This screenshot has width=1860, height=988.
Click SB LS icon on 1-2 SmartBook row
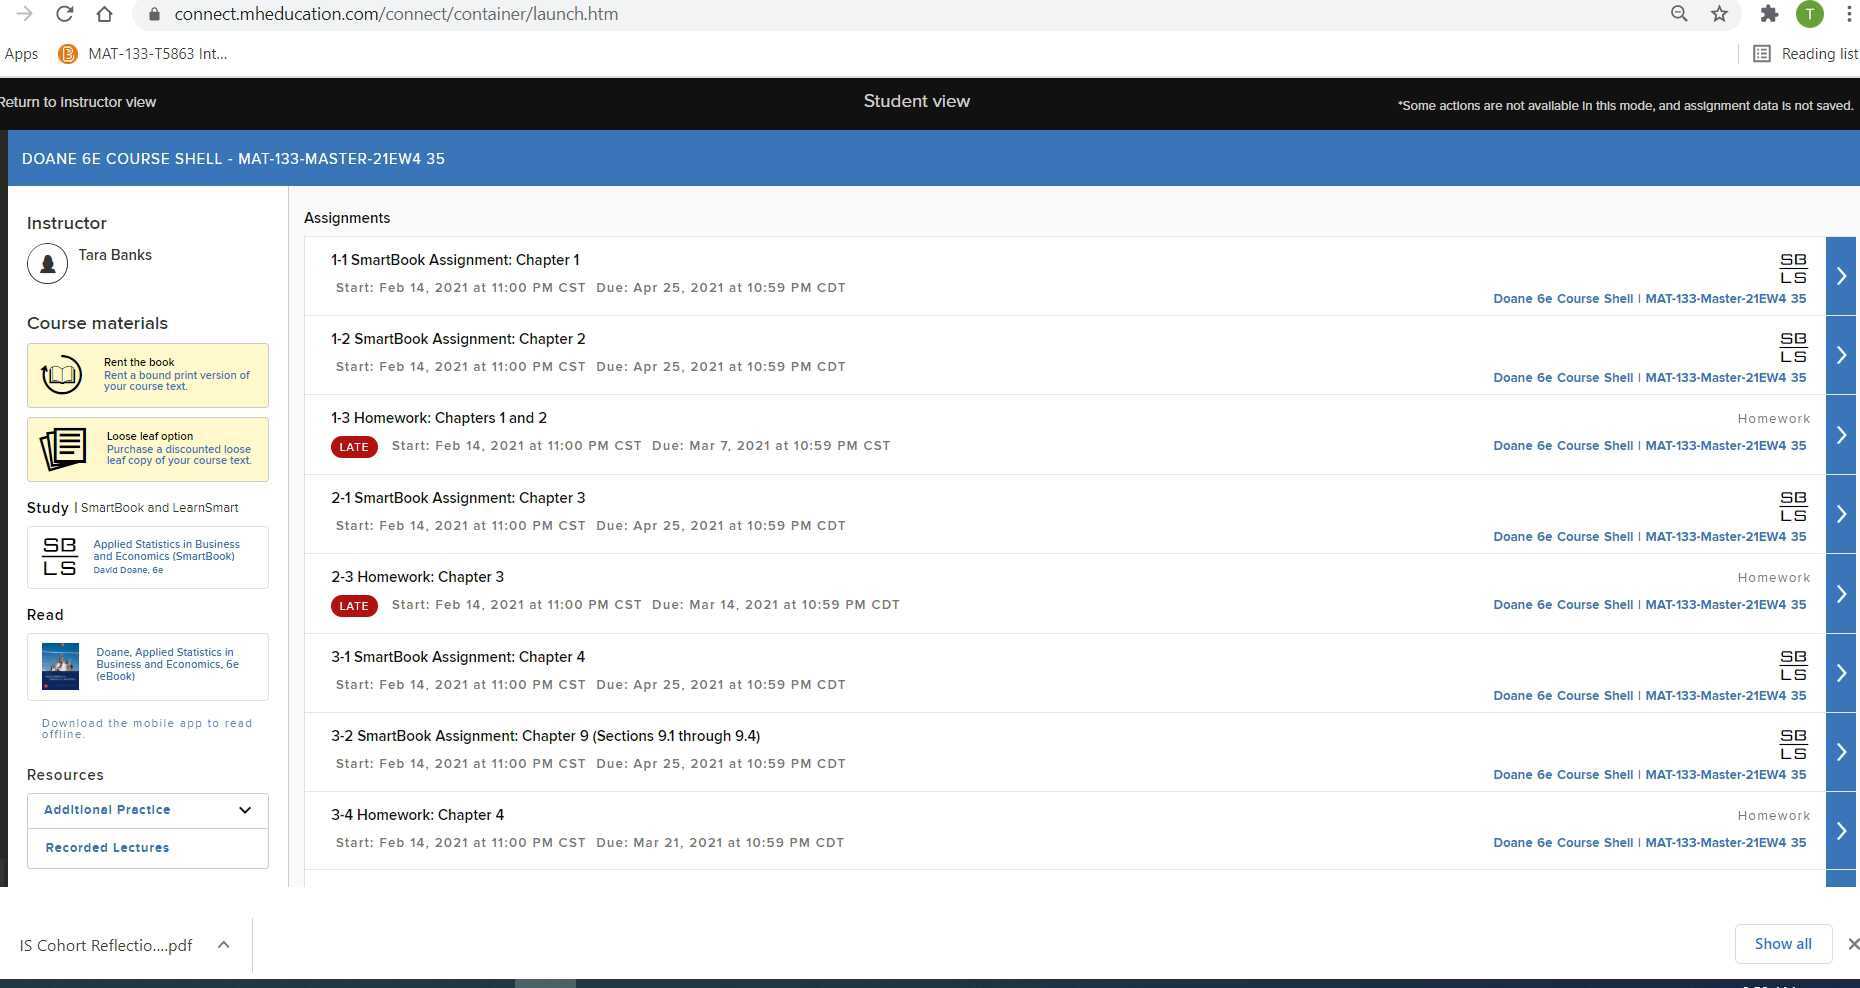point(1793,347)
